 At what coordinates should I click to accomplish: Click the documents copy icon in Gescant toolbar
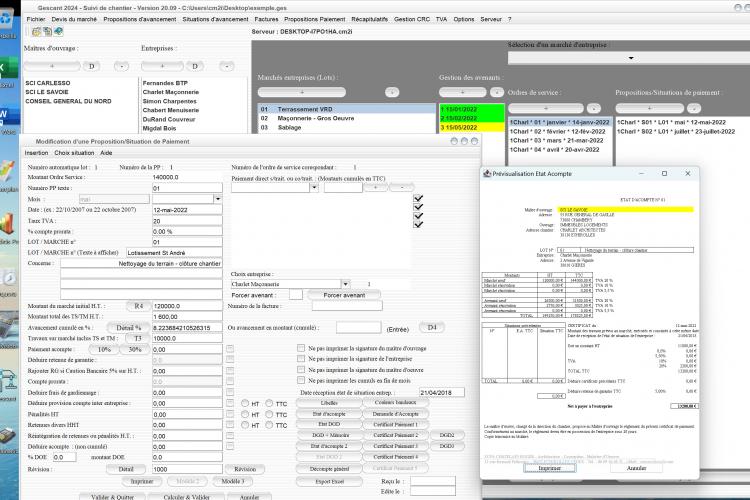[x=47, y=32]
